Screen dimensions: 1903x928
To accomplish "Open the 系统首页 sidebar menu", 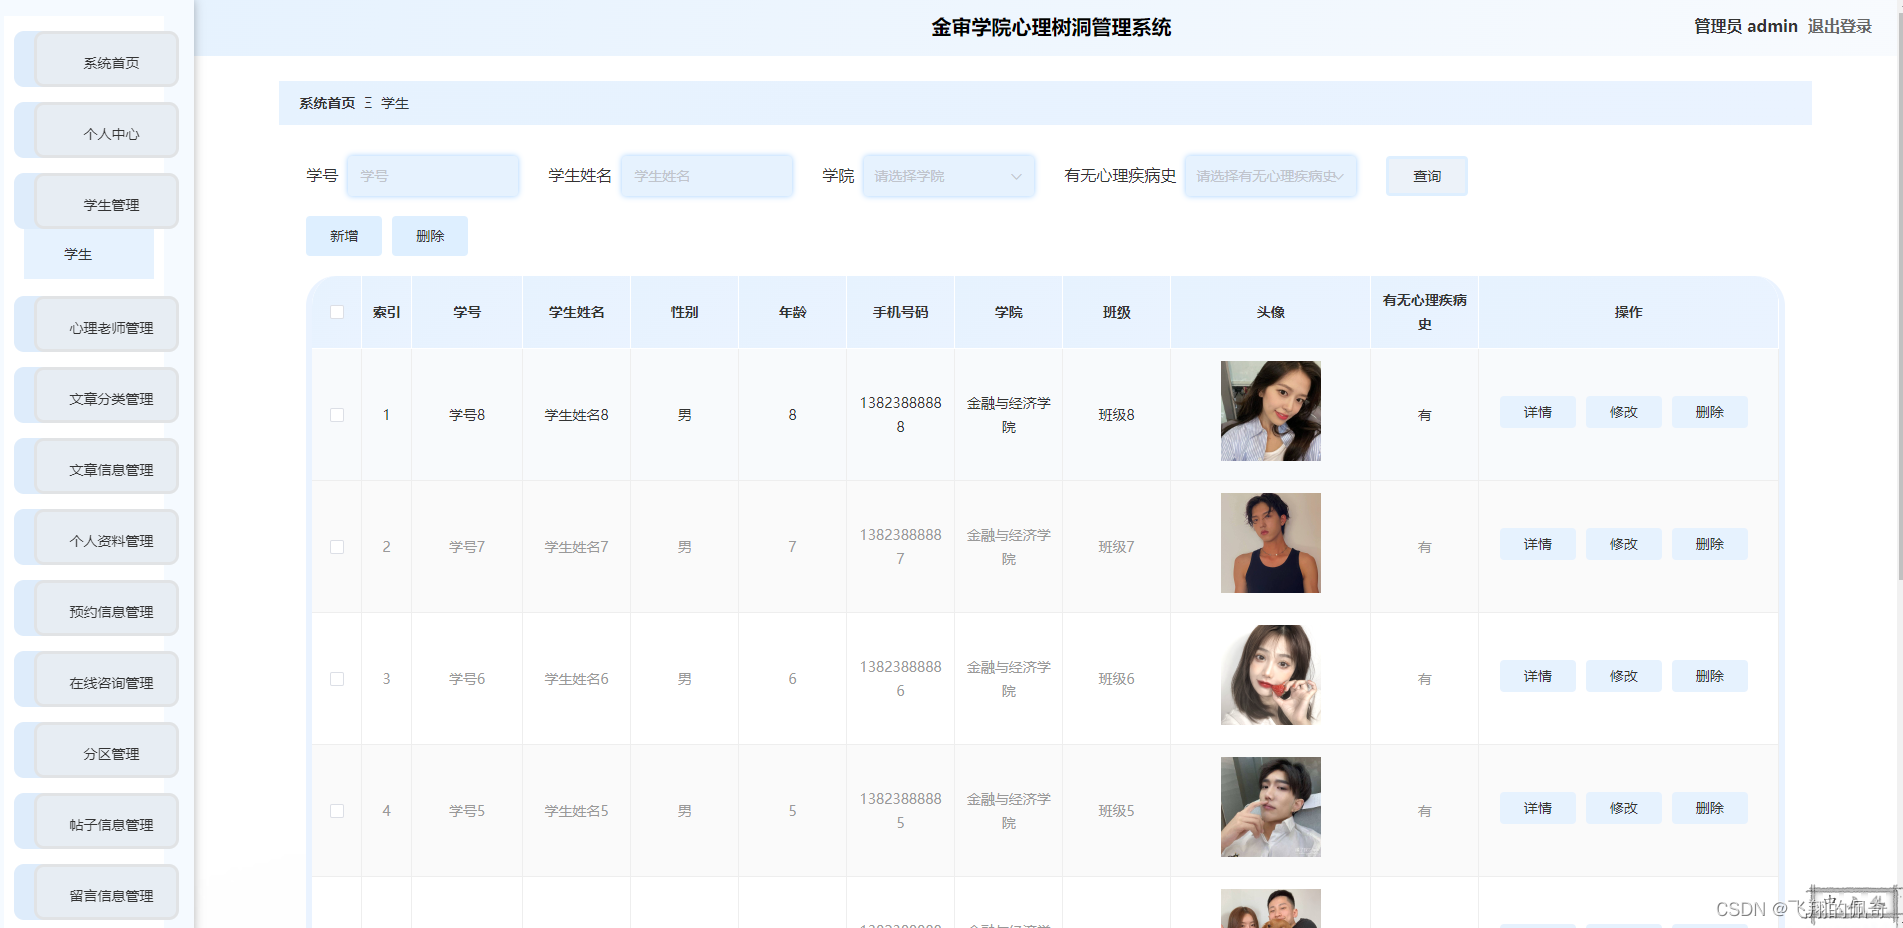I will tap(97, 60).
